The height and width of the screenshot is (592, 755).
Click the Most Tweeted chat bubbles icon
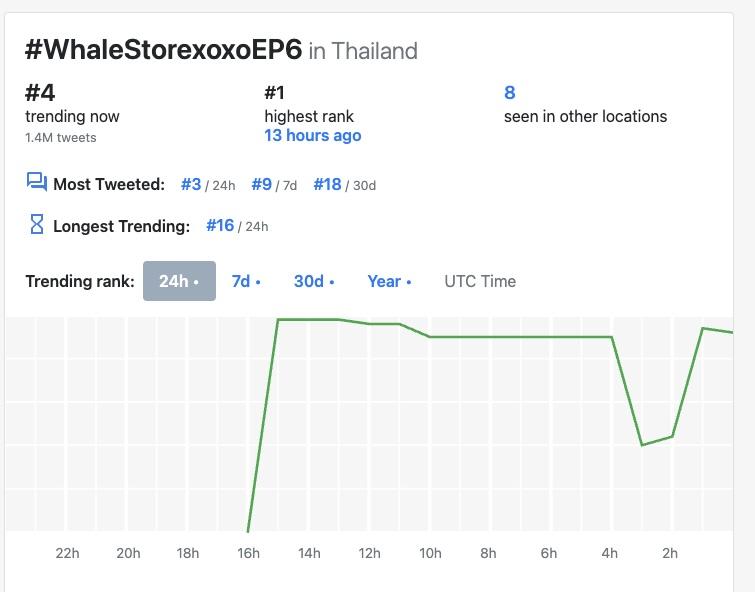37,183
